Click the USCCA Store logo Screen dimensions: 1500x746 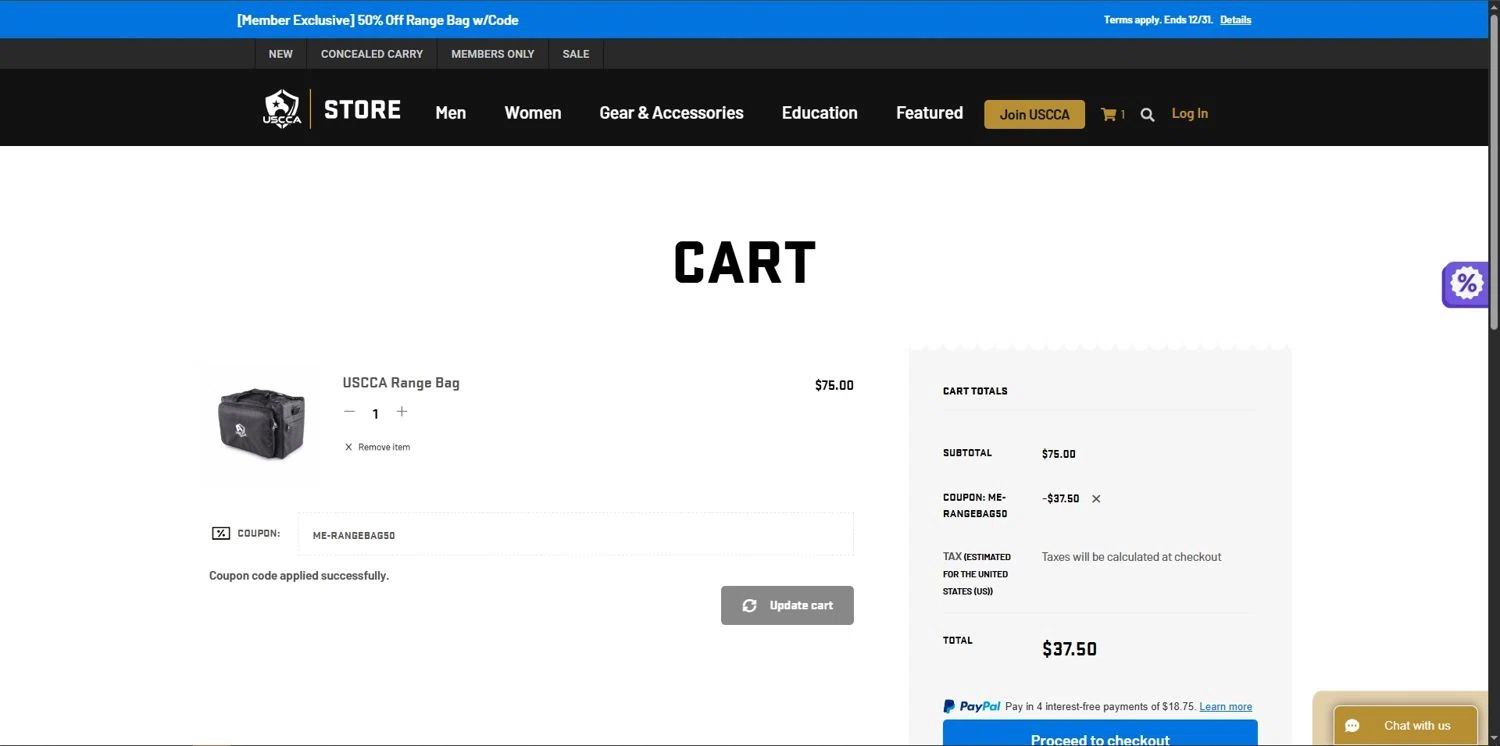pos(332,109)
